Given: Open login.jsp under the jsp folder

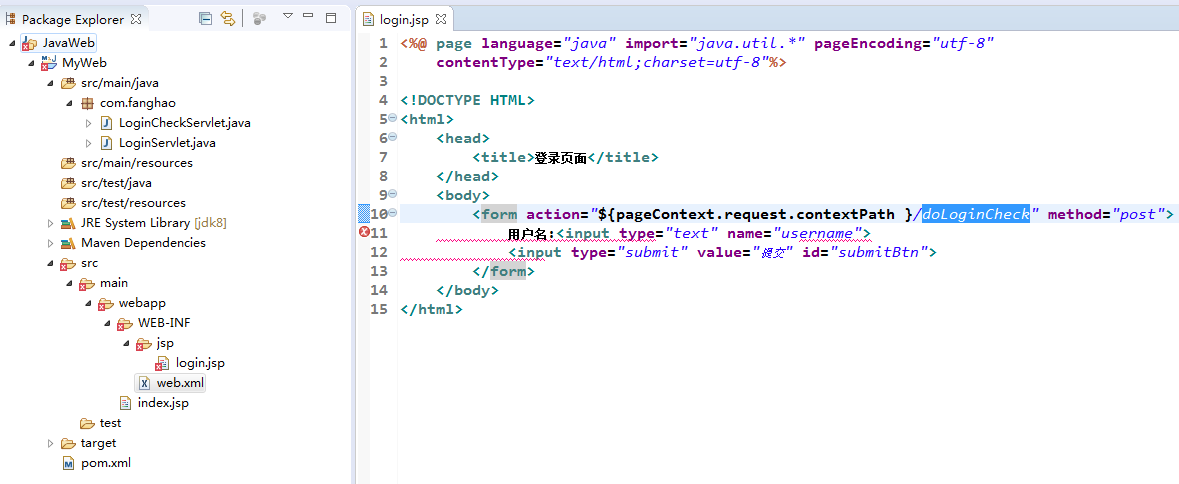Looking at the screenshot, I should [x=199, y=363].
